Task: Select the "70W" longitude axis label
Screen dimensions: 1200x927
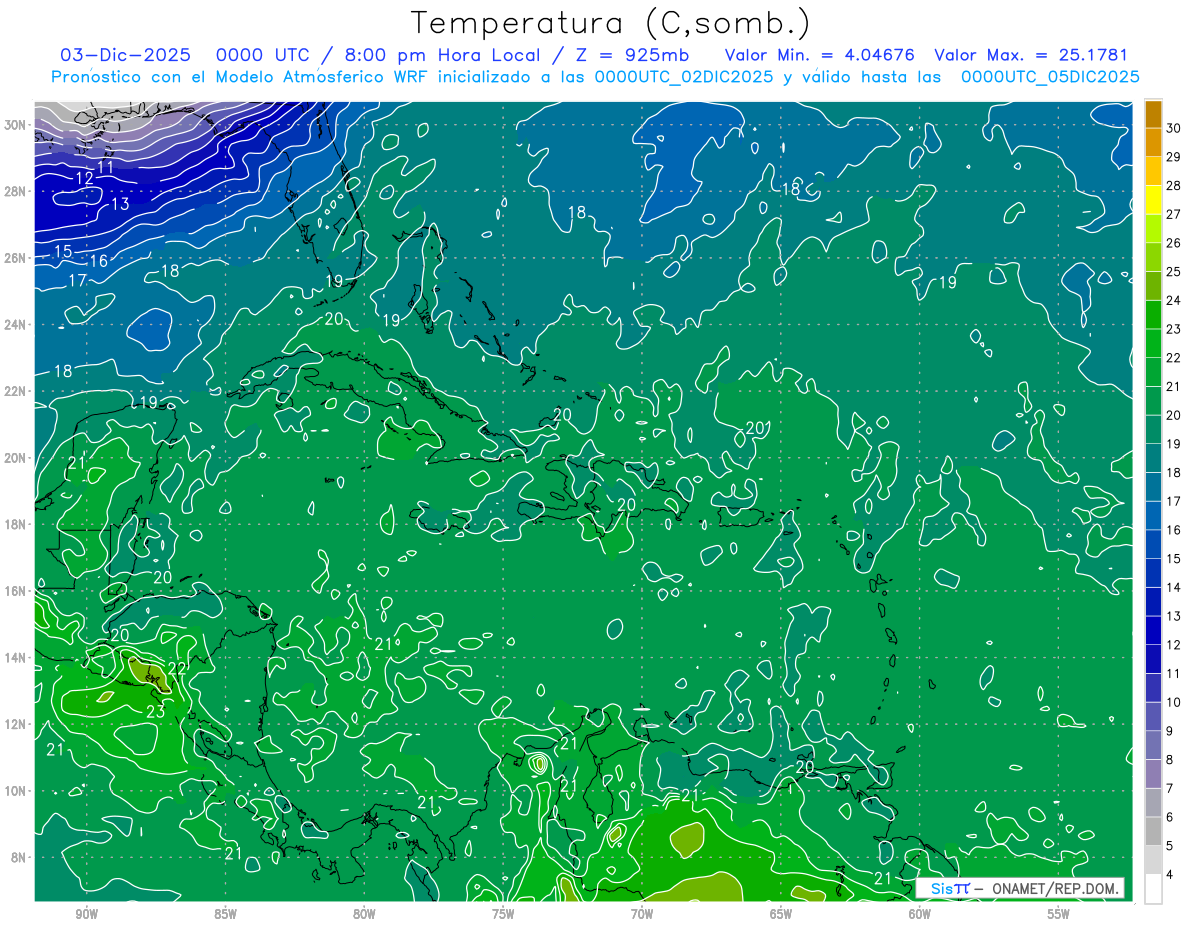Action: 642,914
